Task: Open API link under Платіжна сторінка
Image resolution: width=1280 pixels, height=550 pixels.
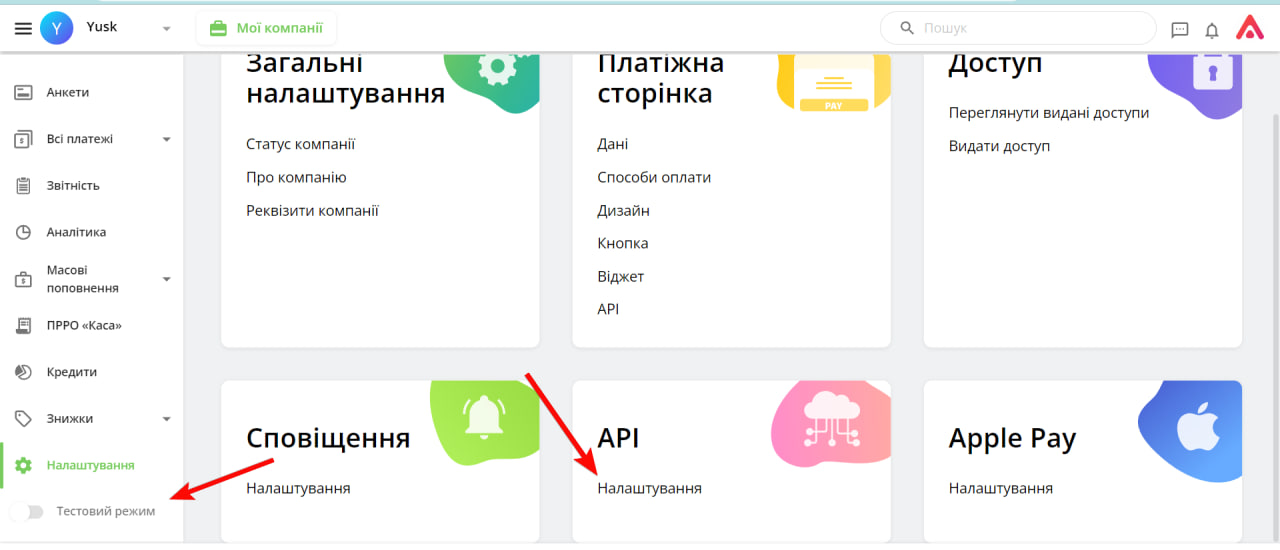Action: (x=608, y=309)
